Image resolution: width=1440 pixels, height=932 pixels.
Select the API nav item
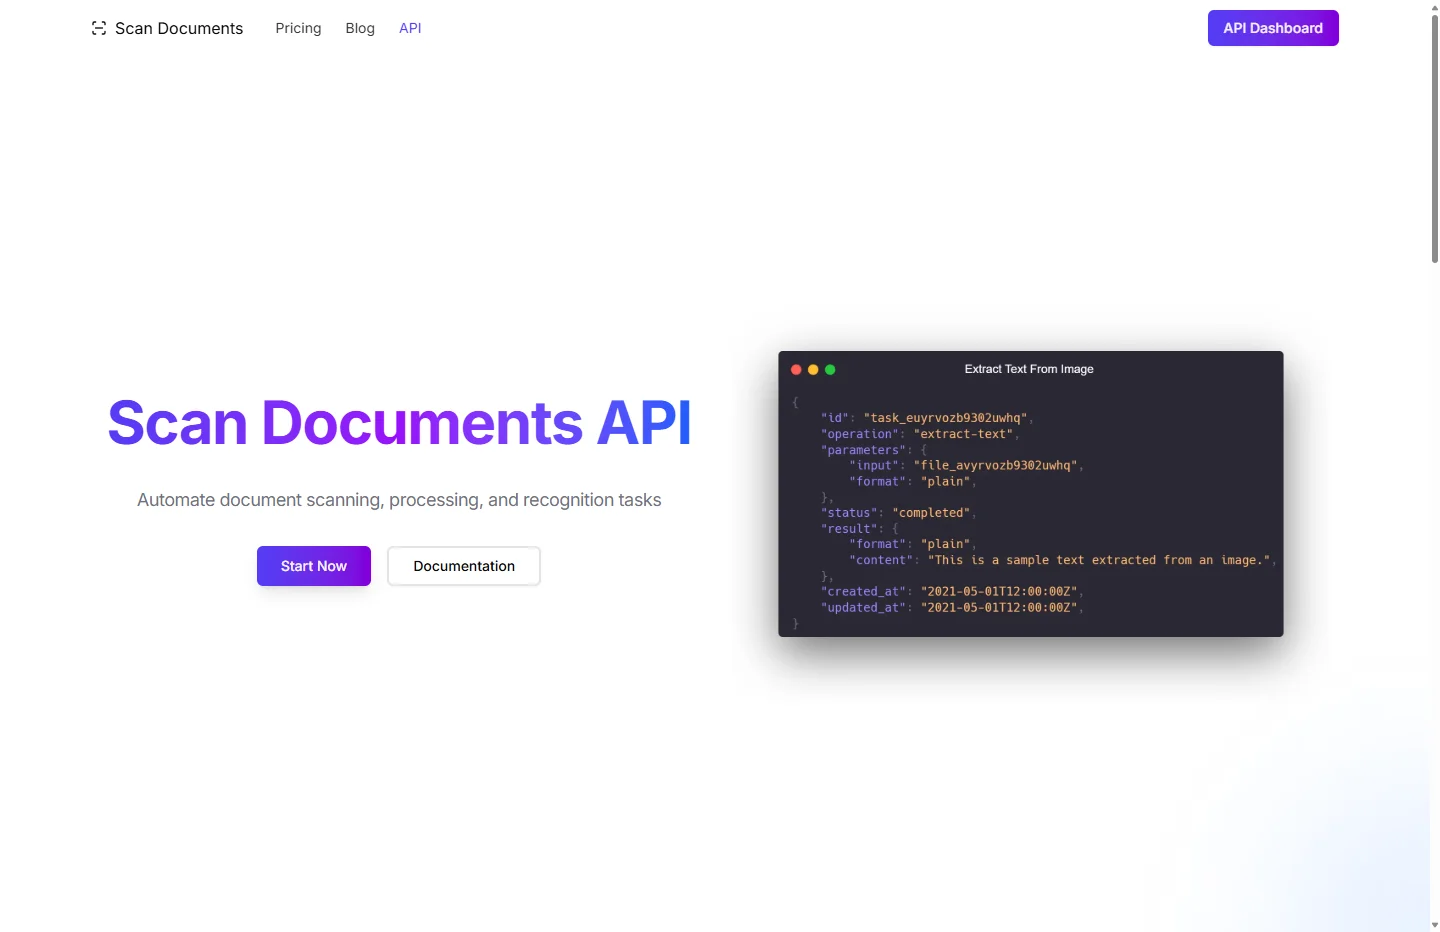click(x=410, y=28)
